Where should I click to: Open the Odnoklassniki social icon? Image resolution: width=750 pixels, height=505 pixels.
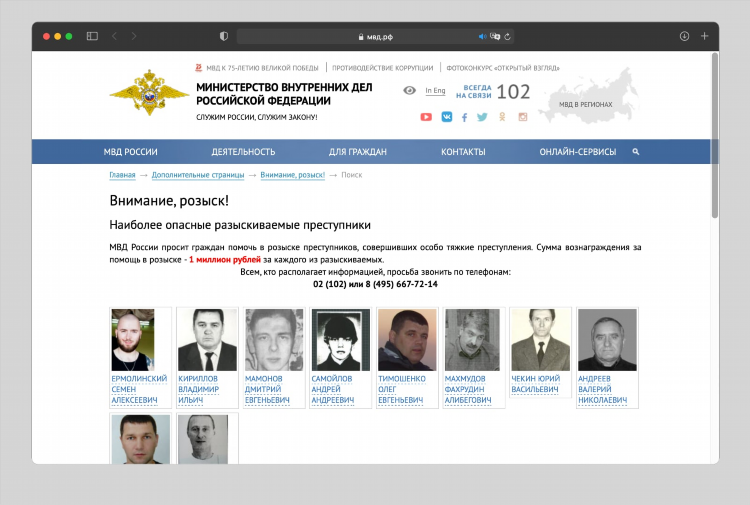coord(502,117)
